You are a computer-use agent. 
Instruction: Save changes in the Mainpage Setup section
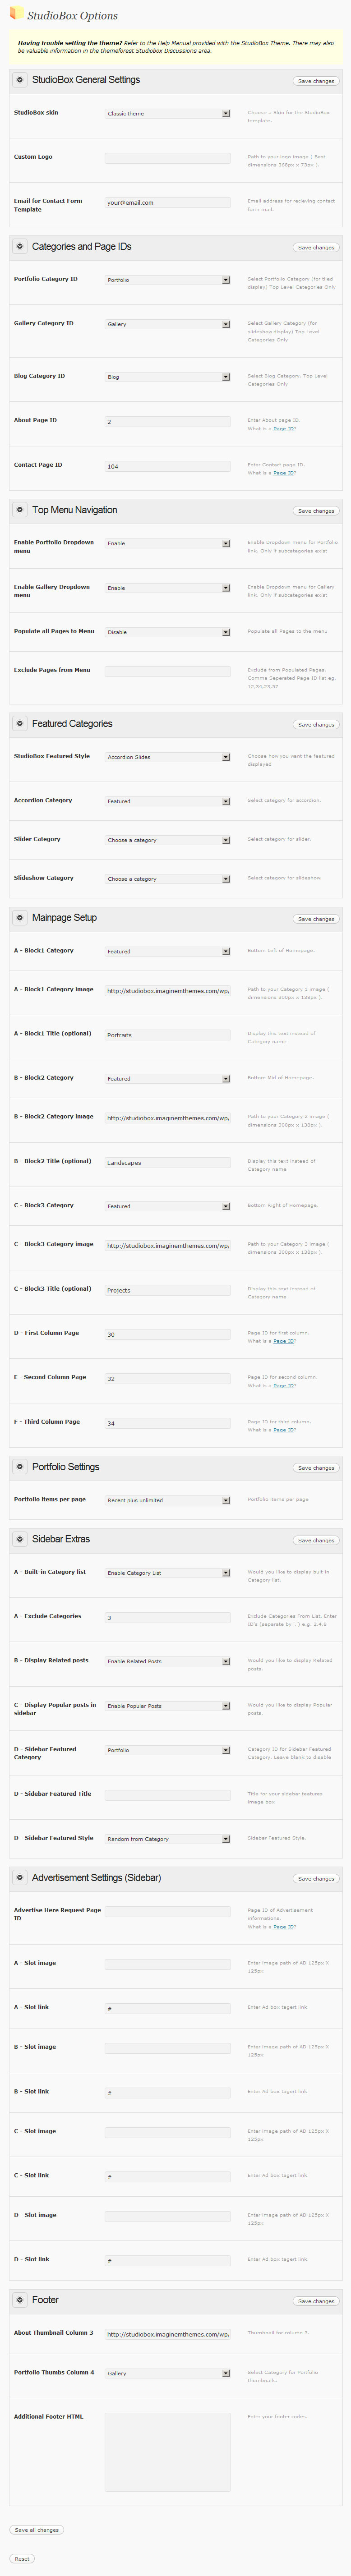point(316,919)
